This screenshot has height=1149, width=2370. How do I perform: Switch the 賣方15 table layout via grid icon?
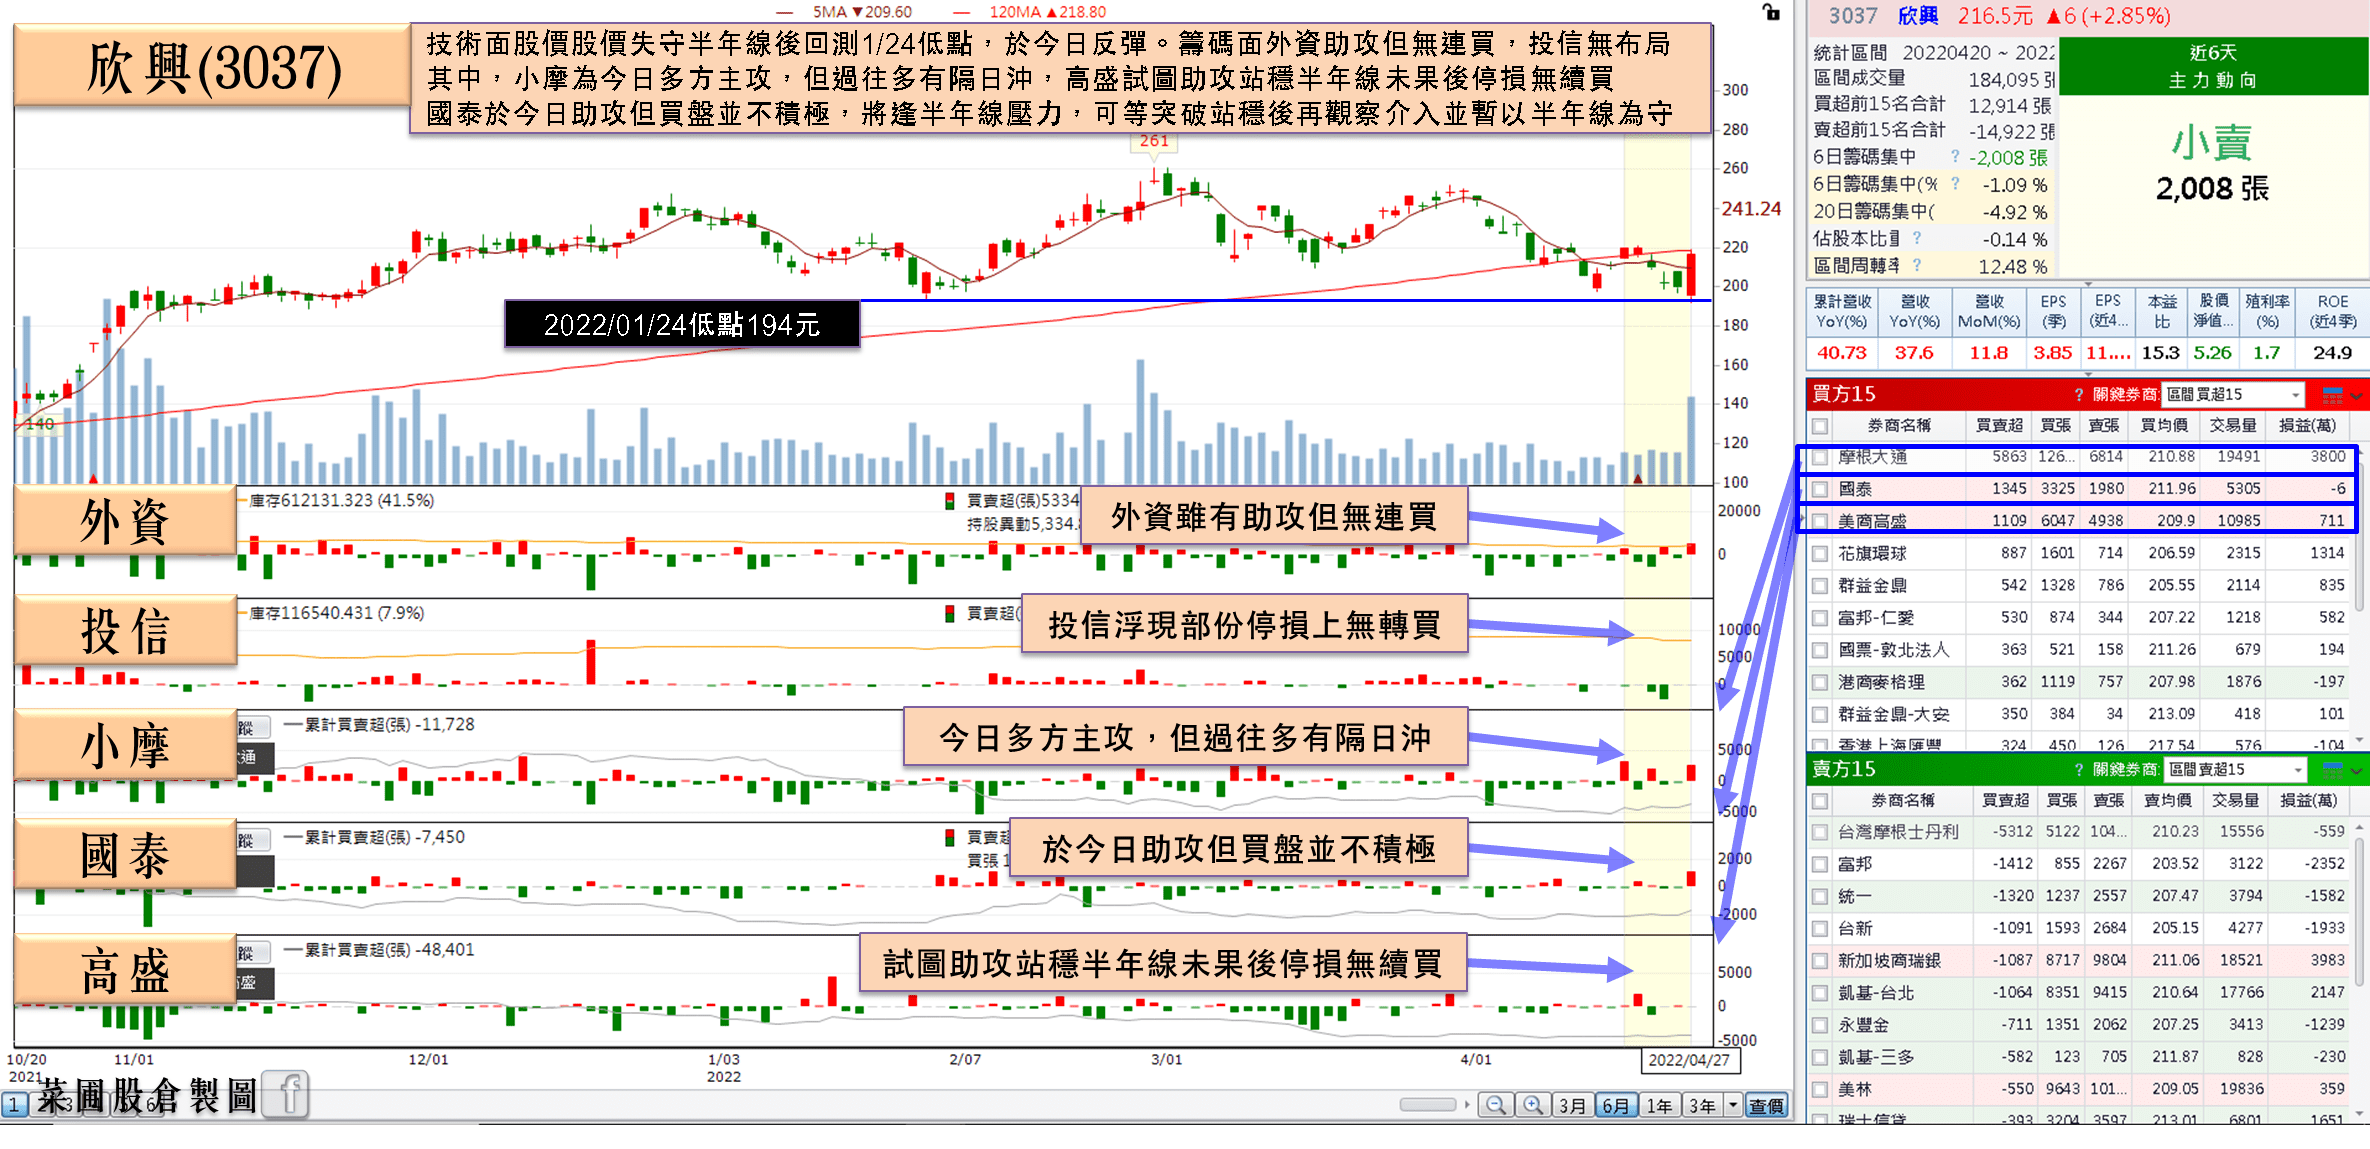point(2333,769)
